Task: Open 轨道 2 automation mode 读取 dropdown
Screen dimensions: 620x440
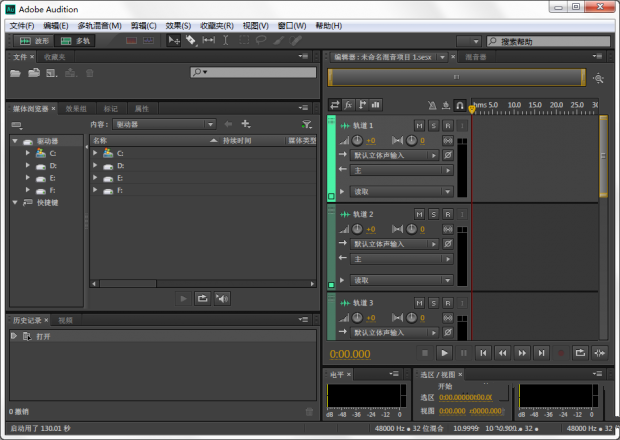Action: (402, 280)
